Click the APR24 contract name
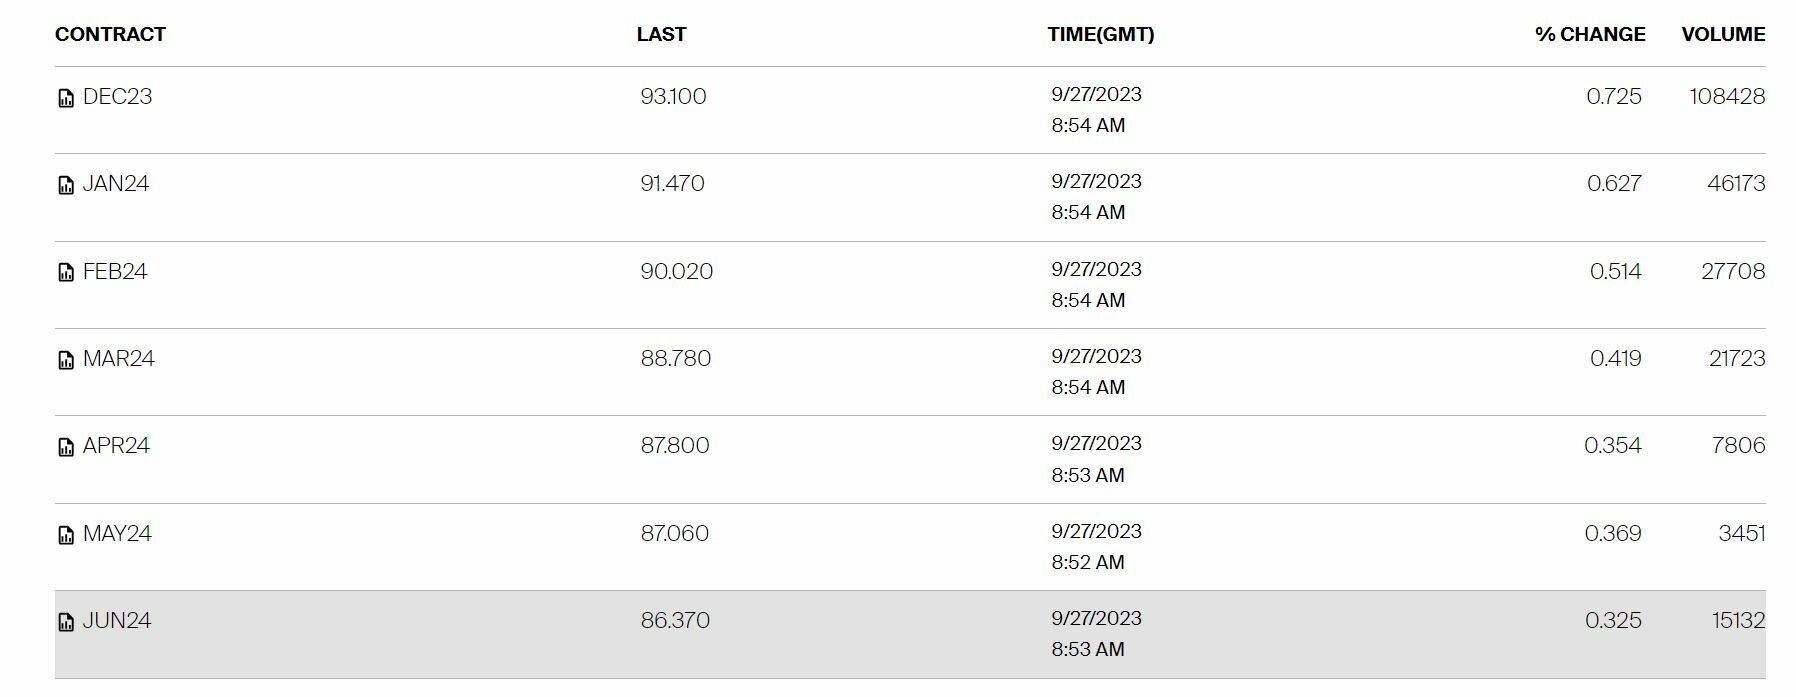 116,445
